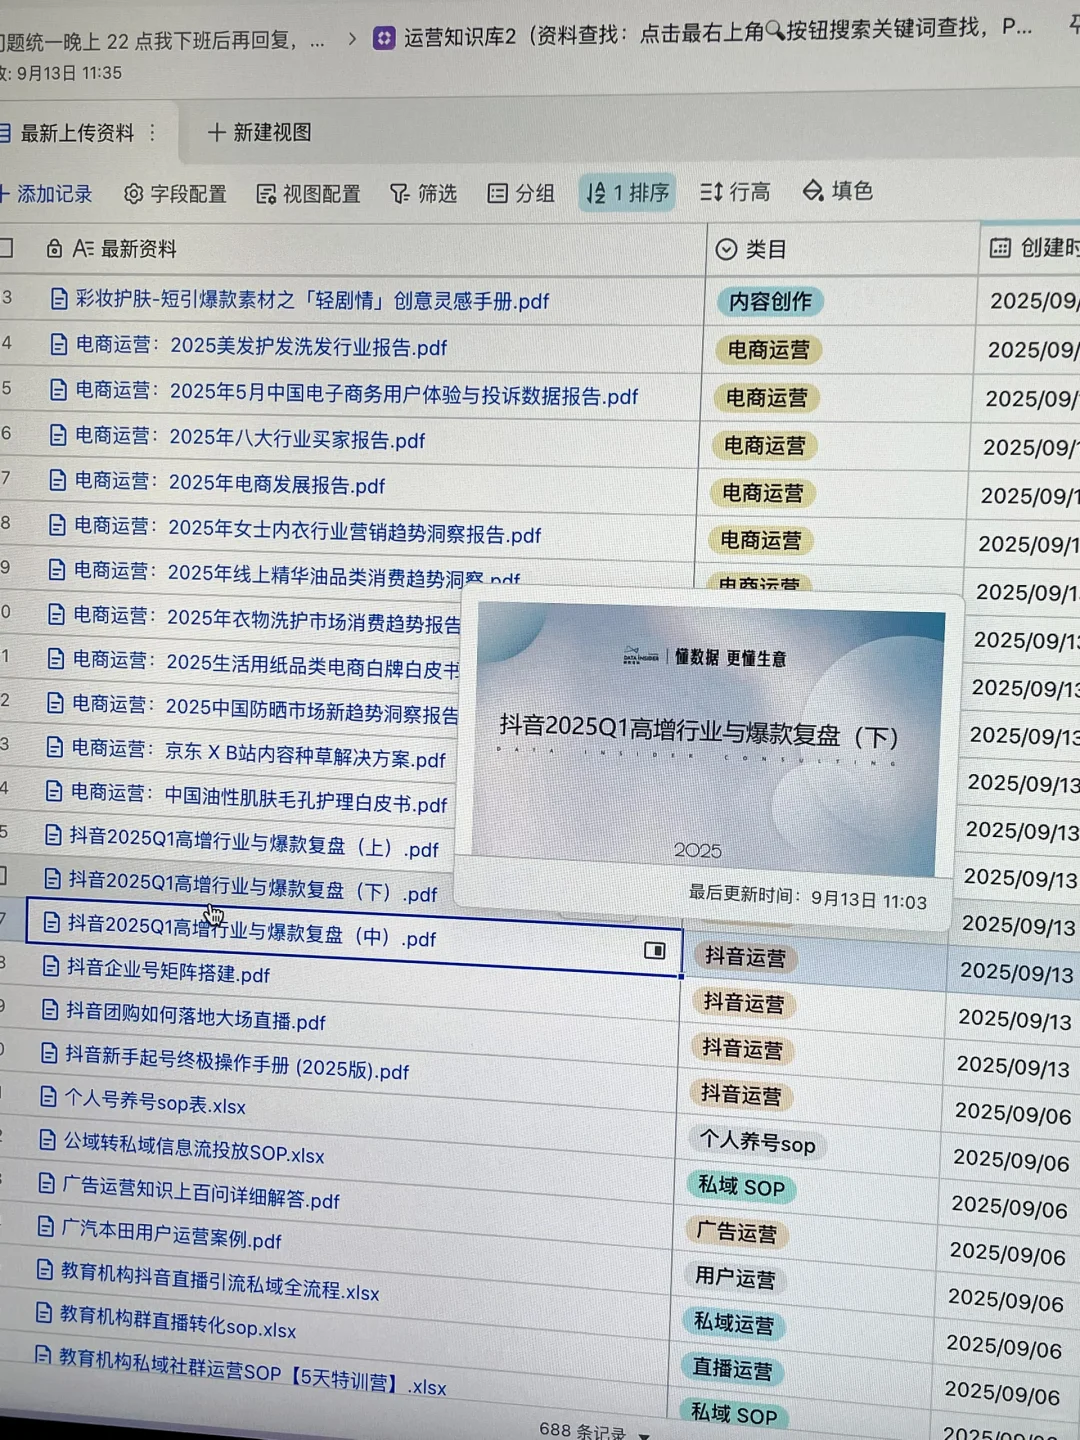1080x1440 pixels.
Task: Click the 广告运营 category tag
Action: click(x=736, y=1233)
